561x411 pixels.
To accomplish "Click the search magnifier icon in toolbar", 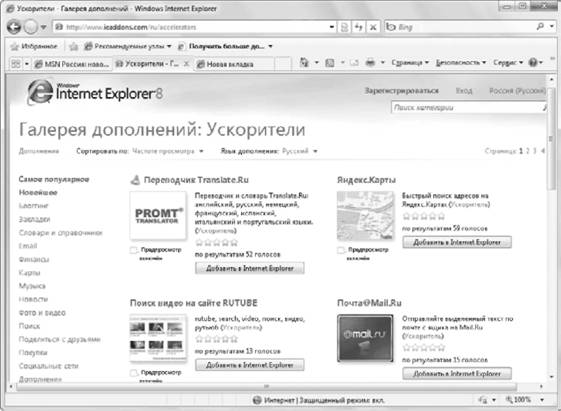I will pos(540,27).
